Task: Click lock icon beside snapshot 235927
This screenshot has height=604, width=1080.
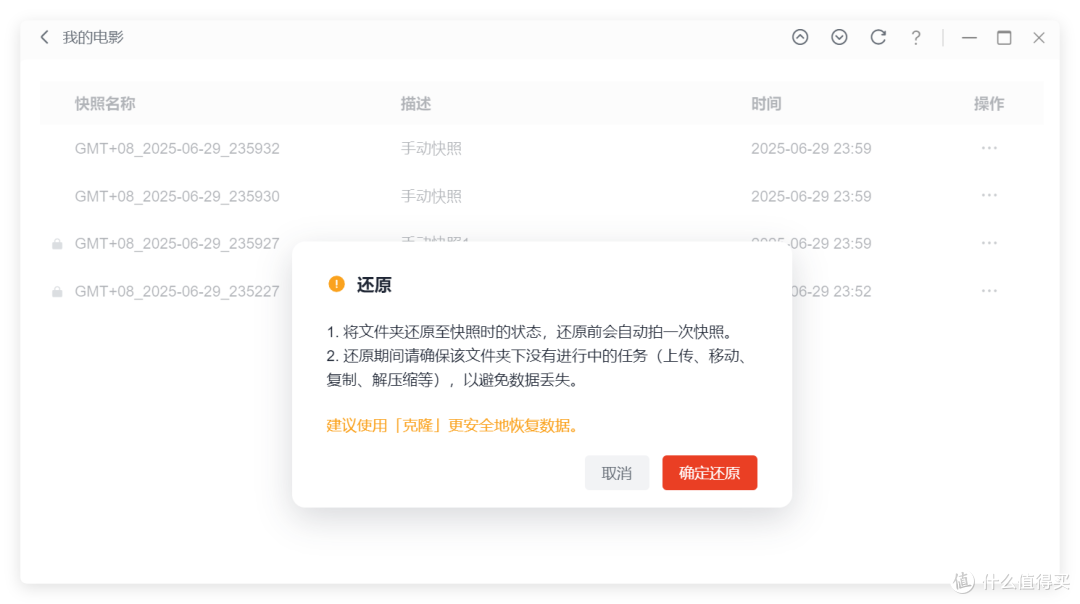Action: (57, 244)
